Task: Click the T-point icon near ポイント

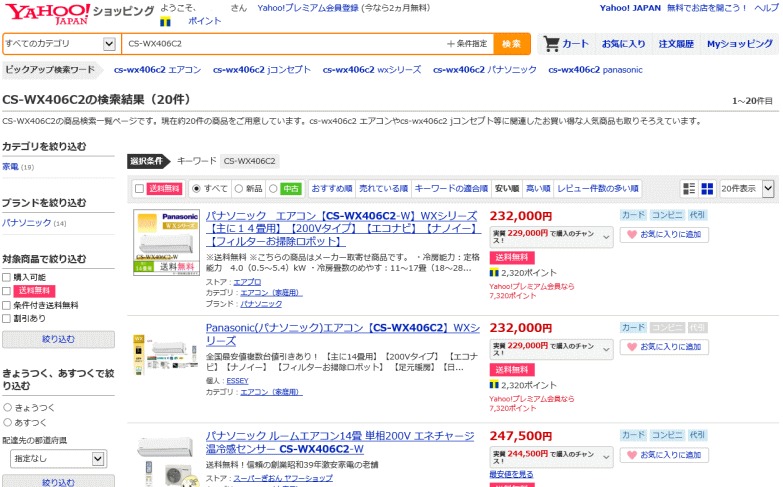Action: point(165,21)
